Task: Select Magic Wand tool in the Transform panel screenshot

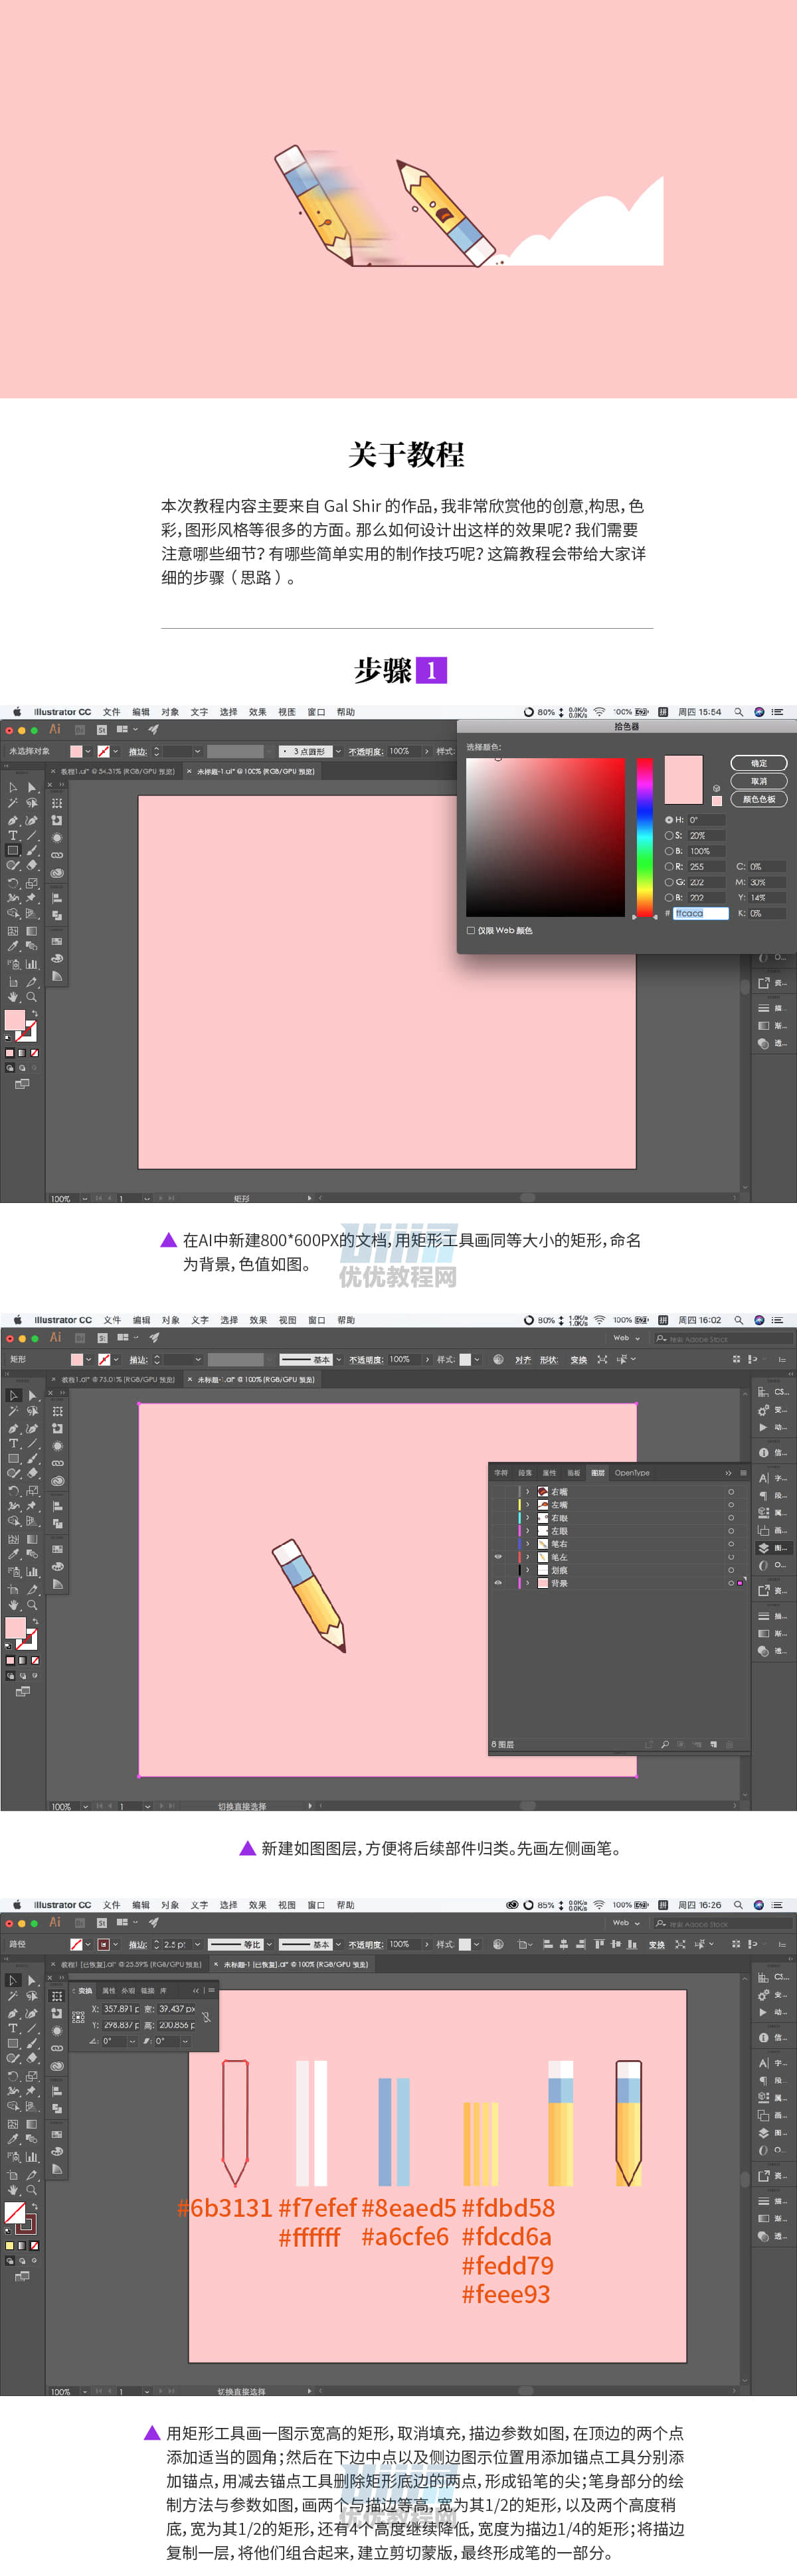Action: (13, 1996)
